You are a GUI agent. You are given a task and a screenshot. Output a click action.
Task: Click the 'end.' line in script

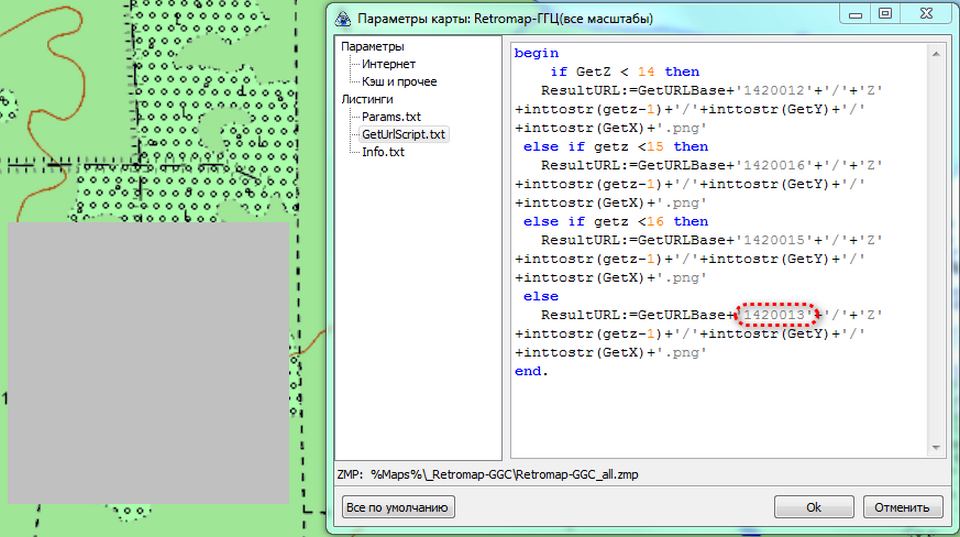point(531,371)
